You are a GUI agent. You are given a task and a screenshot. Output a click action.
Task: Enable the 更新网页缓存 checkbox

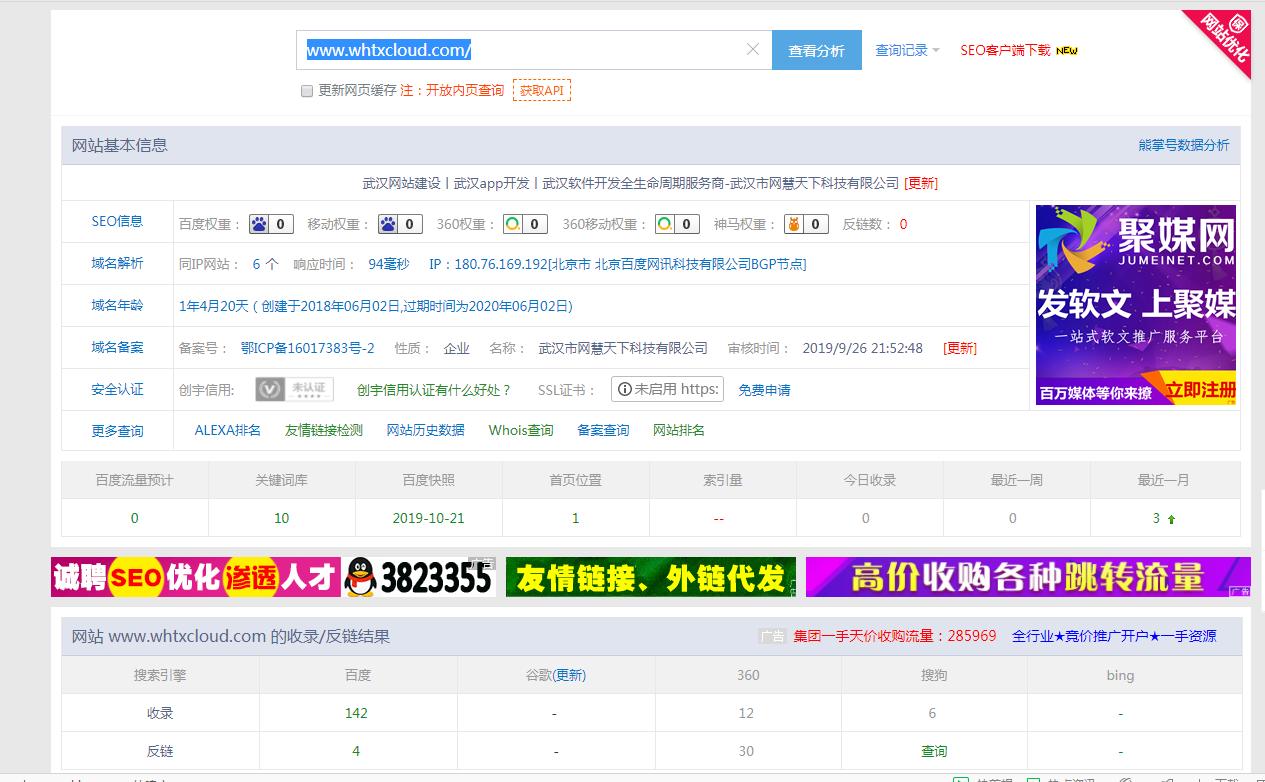307,91
